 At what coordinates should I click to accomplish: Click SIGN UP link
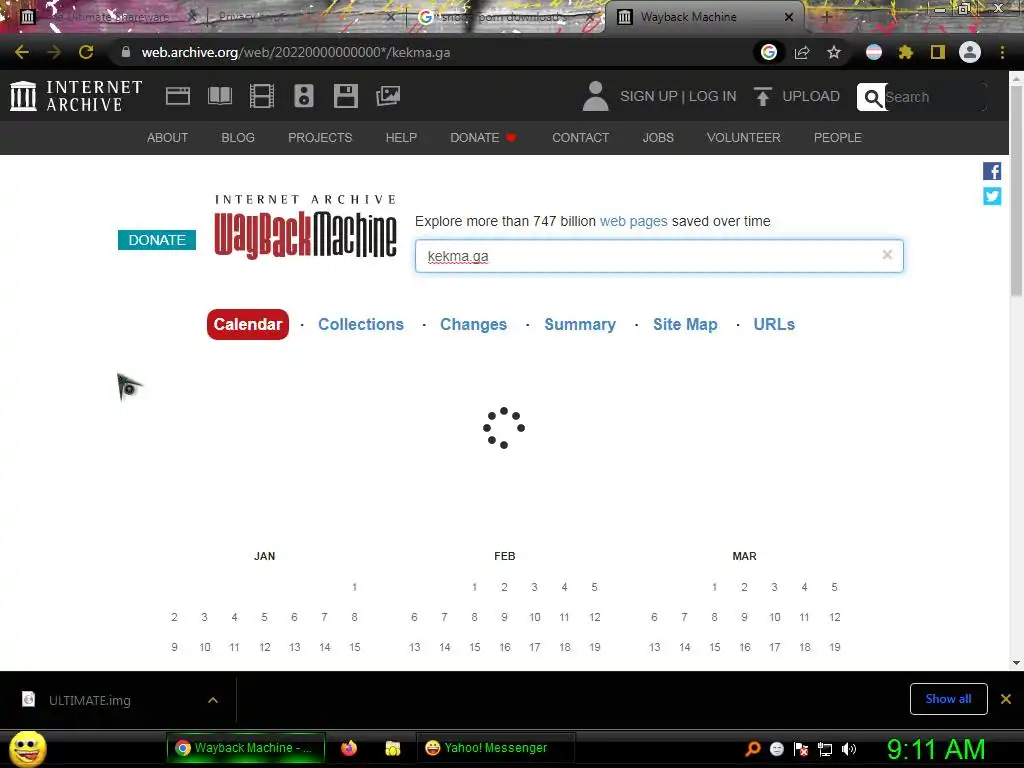(x=648, y=96)
